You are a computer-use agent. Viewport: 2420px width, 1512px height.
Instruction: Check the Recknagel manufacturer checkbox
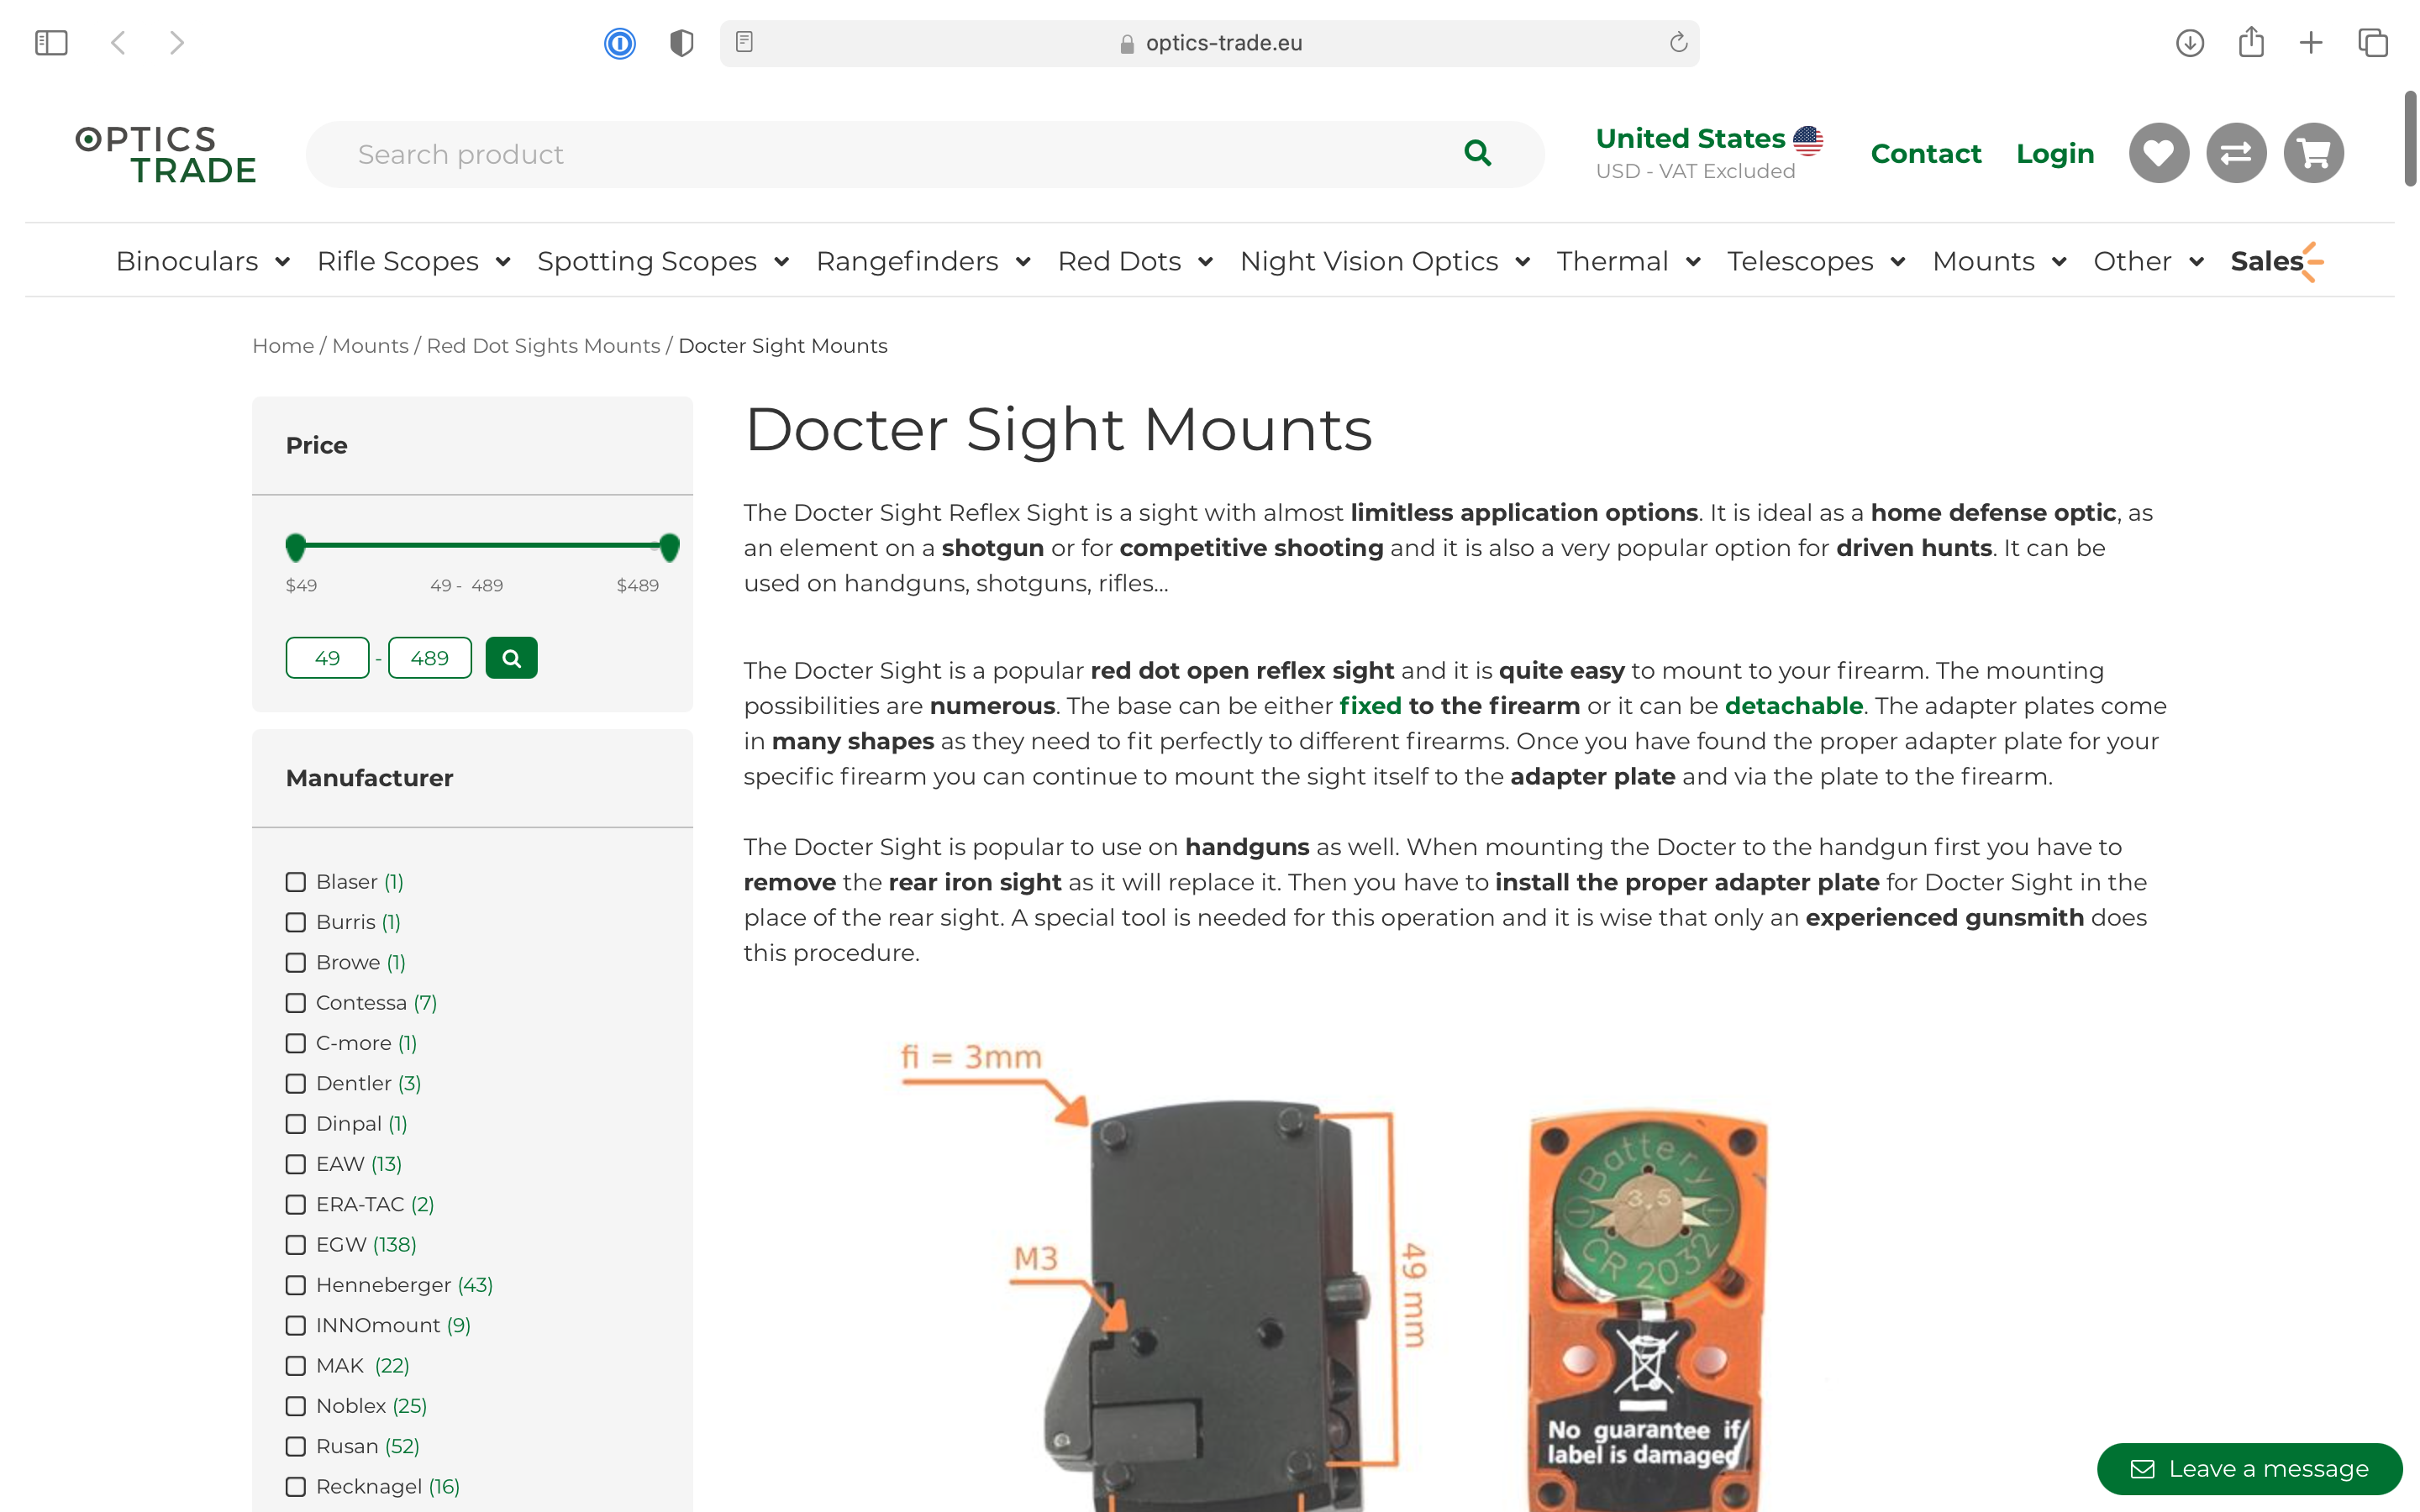295,1487
